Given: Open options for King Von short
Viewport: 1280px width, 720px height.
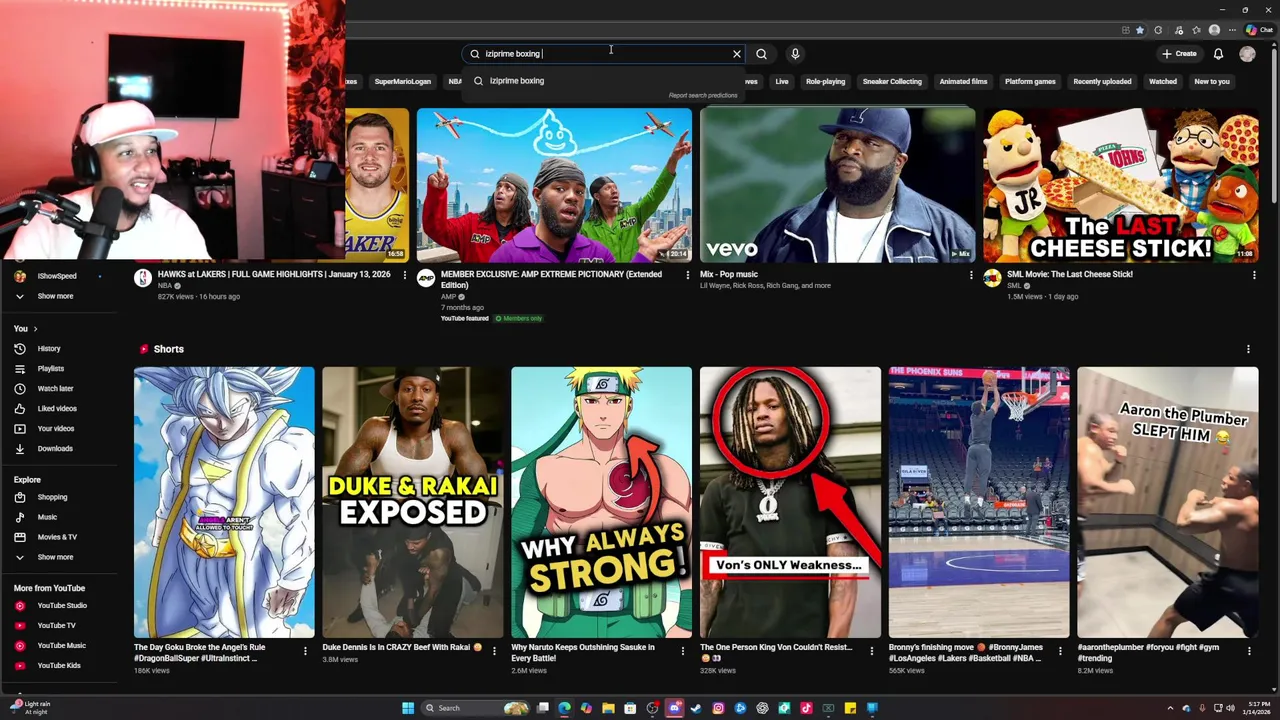Looking at the screenshot, I should point(871,651).
